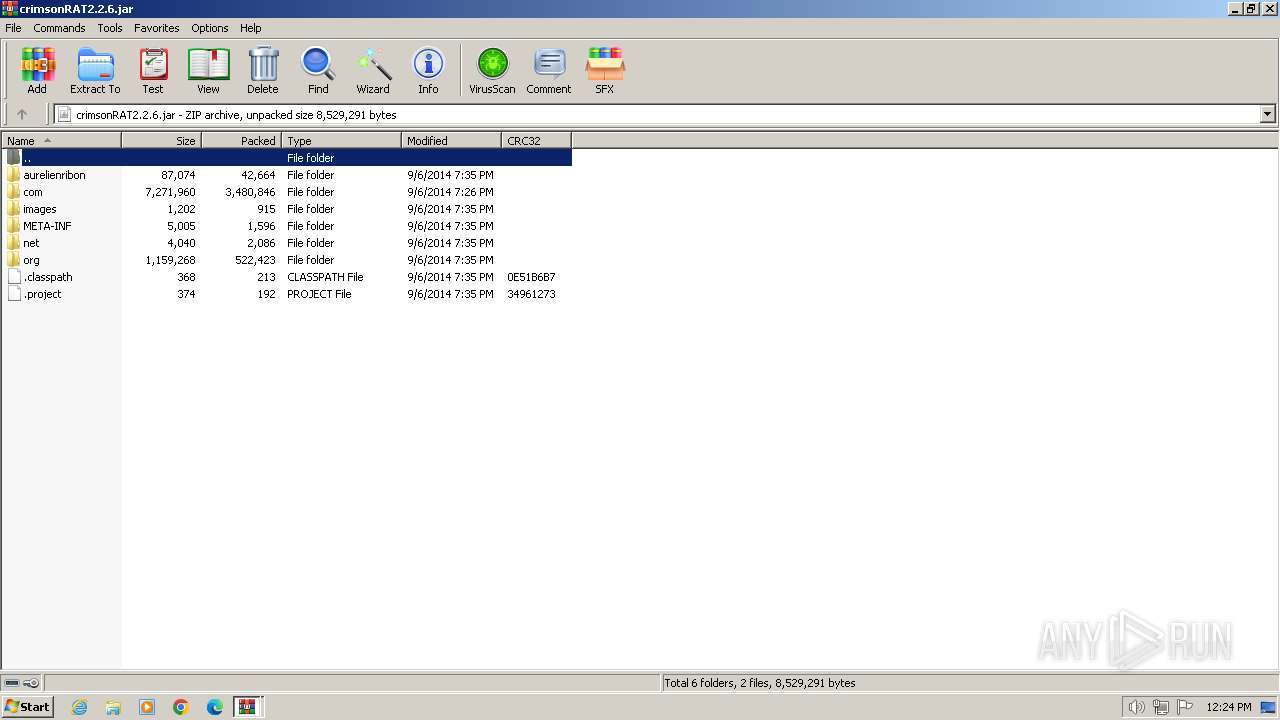Click the network tray icon
The height and width of the screenshot is (720, 1280).
(1161, 707)
